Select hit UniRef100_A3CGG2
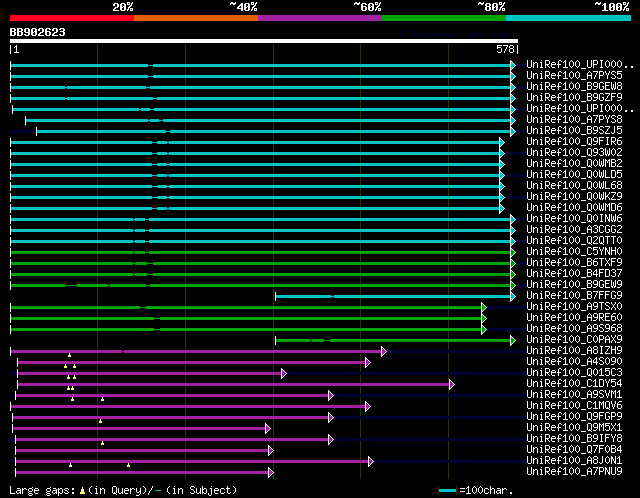The image size is (640, 498). coord(574,230)
